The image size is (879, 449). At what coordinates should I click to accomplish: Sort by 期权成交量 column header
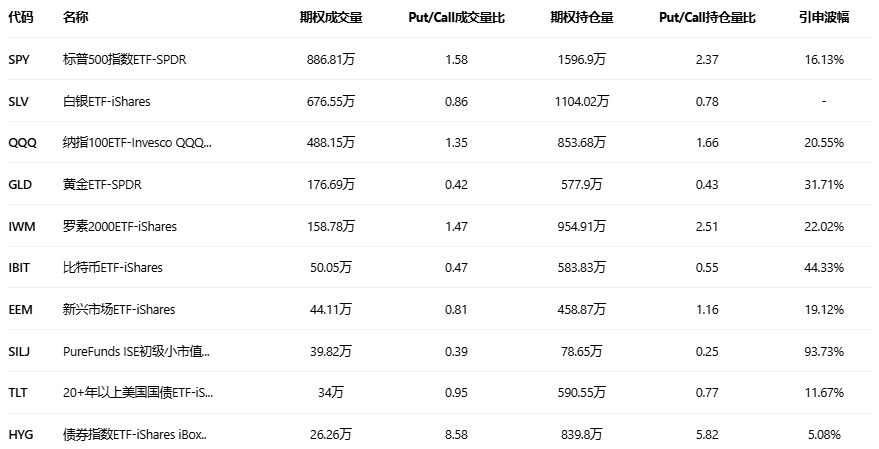pyautogui.click(x=330, y=18)
